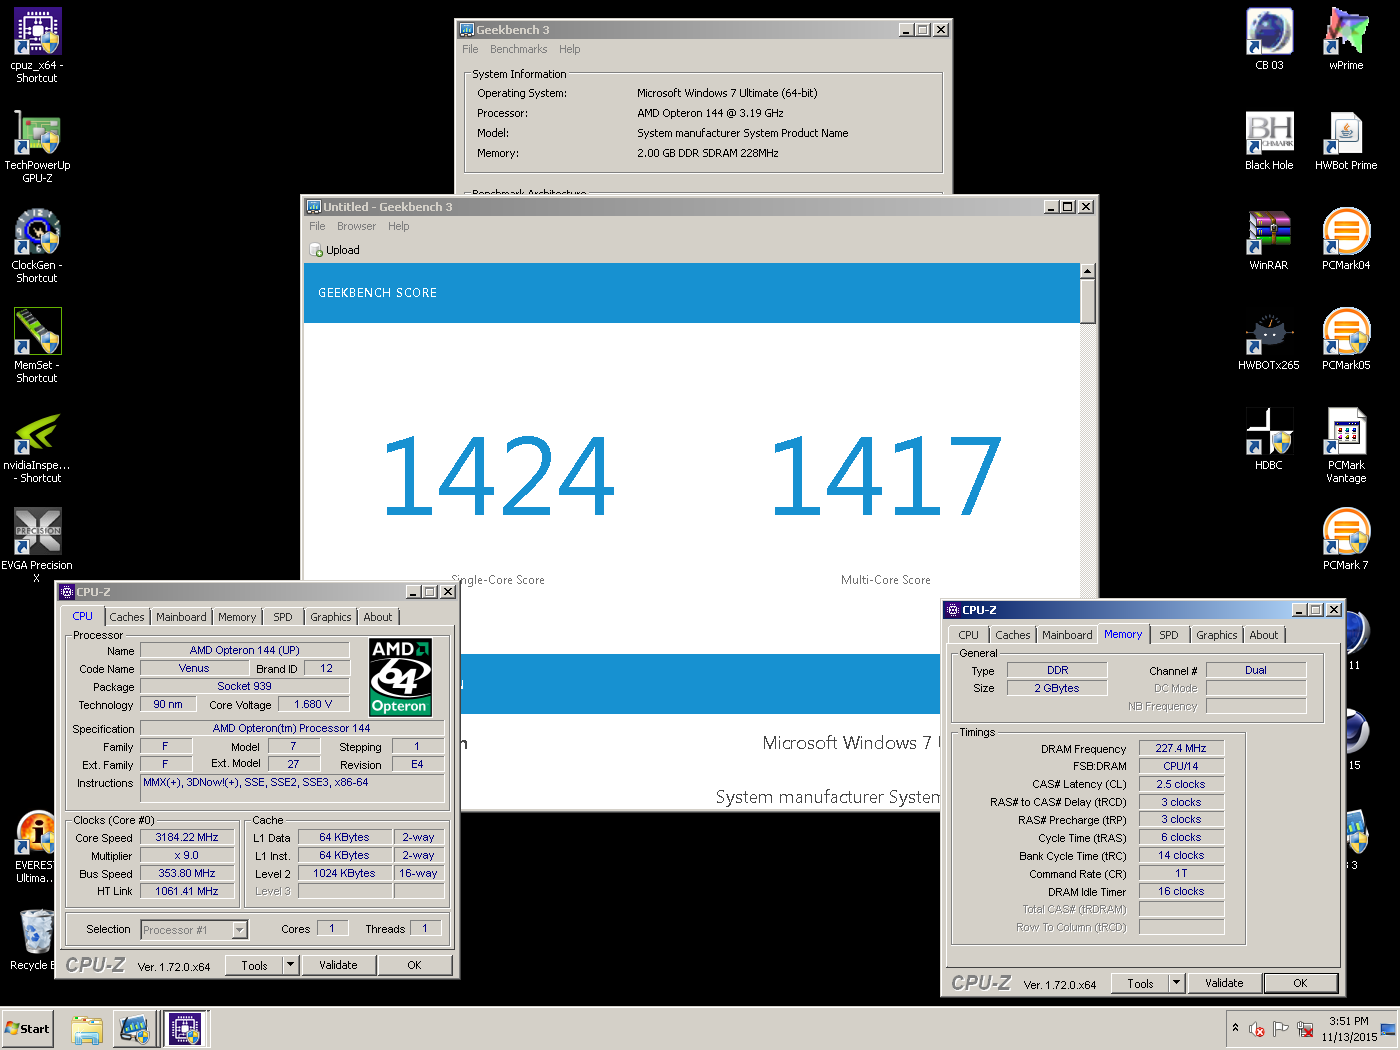Show hidden tray icons arrow
Screen dimensions: 1400x1050
(1235, 1028)
